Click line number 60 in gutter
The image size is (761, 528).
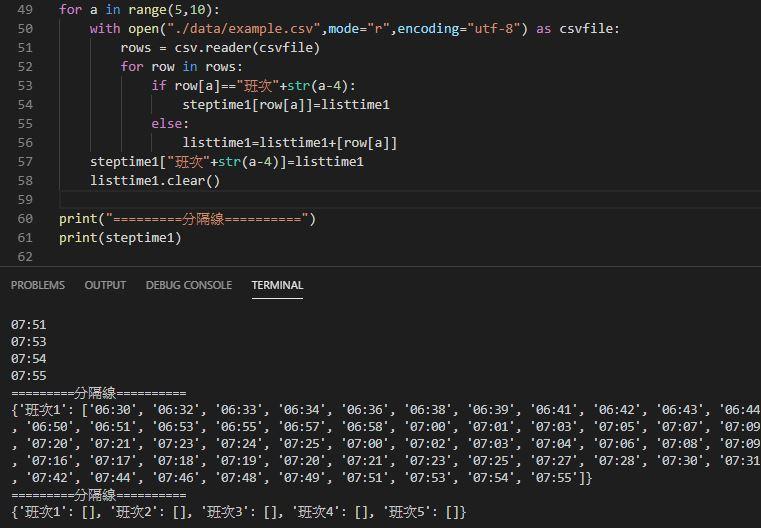click(x=25, y=219)
